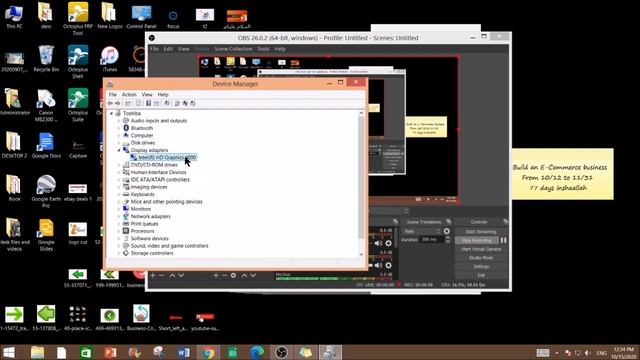The width and height of the screenshot is (640, 360).
Task: Open PowerPoint from the taskbar
Action: click(x=110, y=352)
